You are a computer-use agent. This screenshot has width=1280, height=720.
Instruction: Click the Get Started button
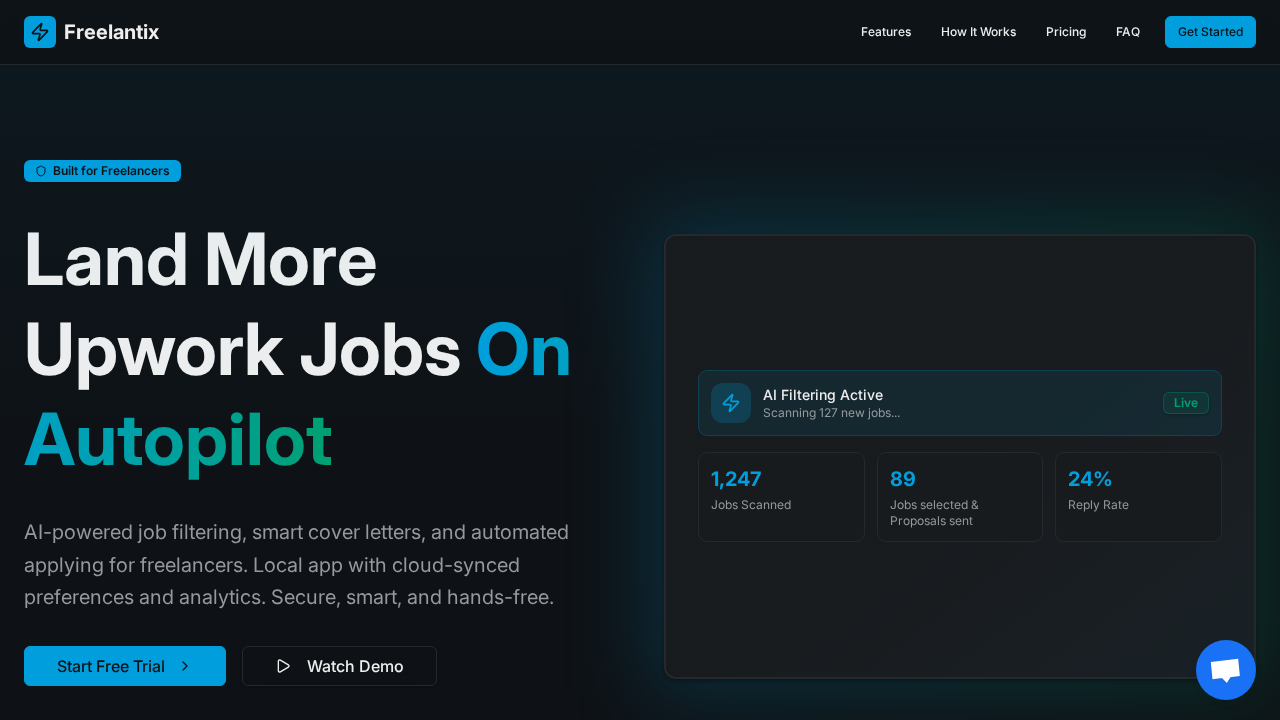(x=1210, y=32)
